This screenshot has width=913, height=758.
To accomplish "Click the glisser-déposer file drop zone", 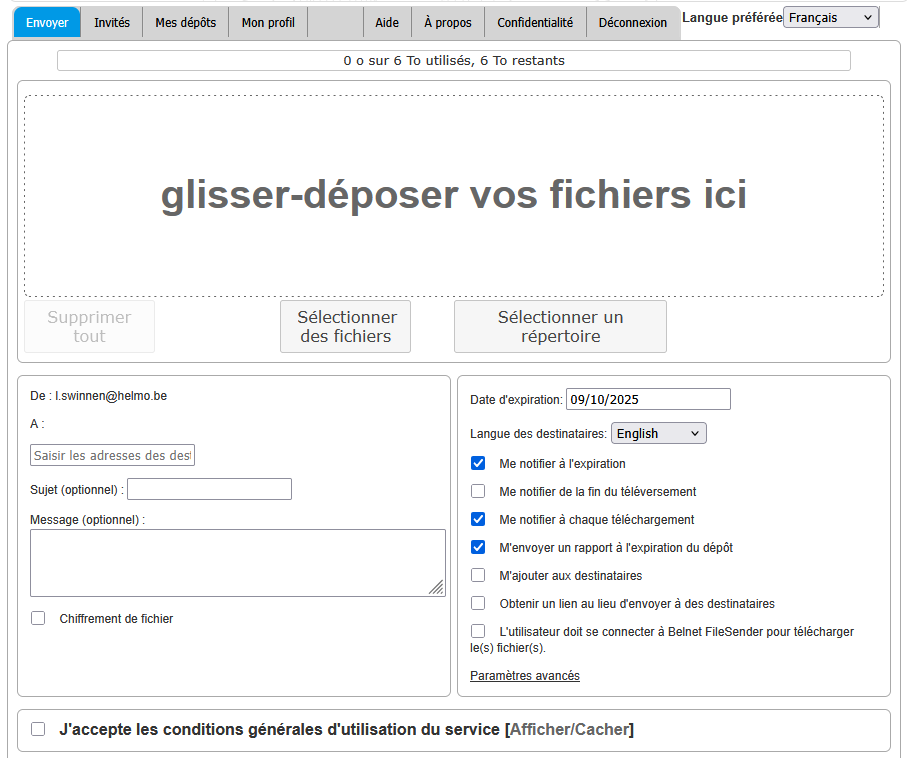I will pos(454,196).
